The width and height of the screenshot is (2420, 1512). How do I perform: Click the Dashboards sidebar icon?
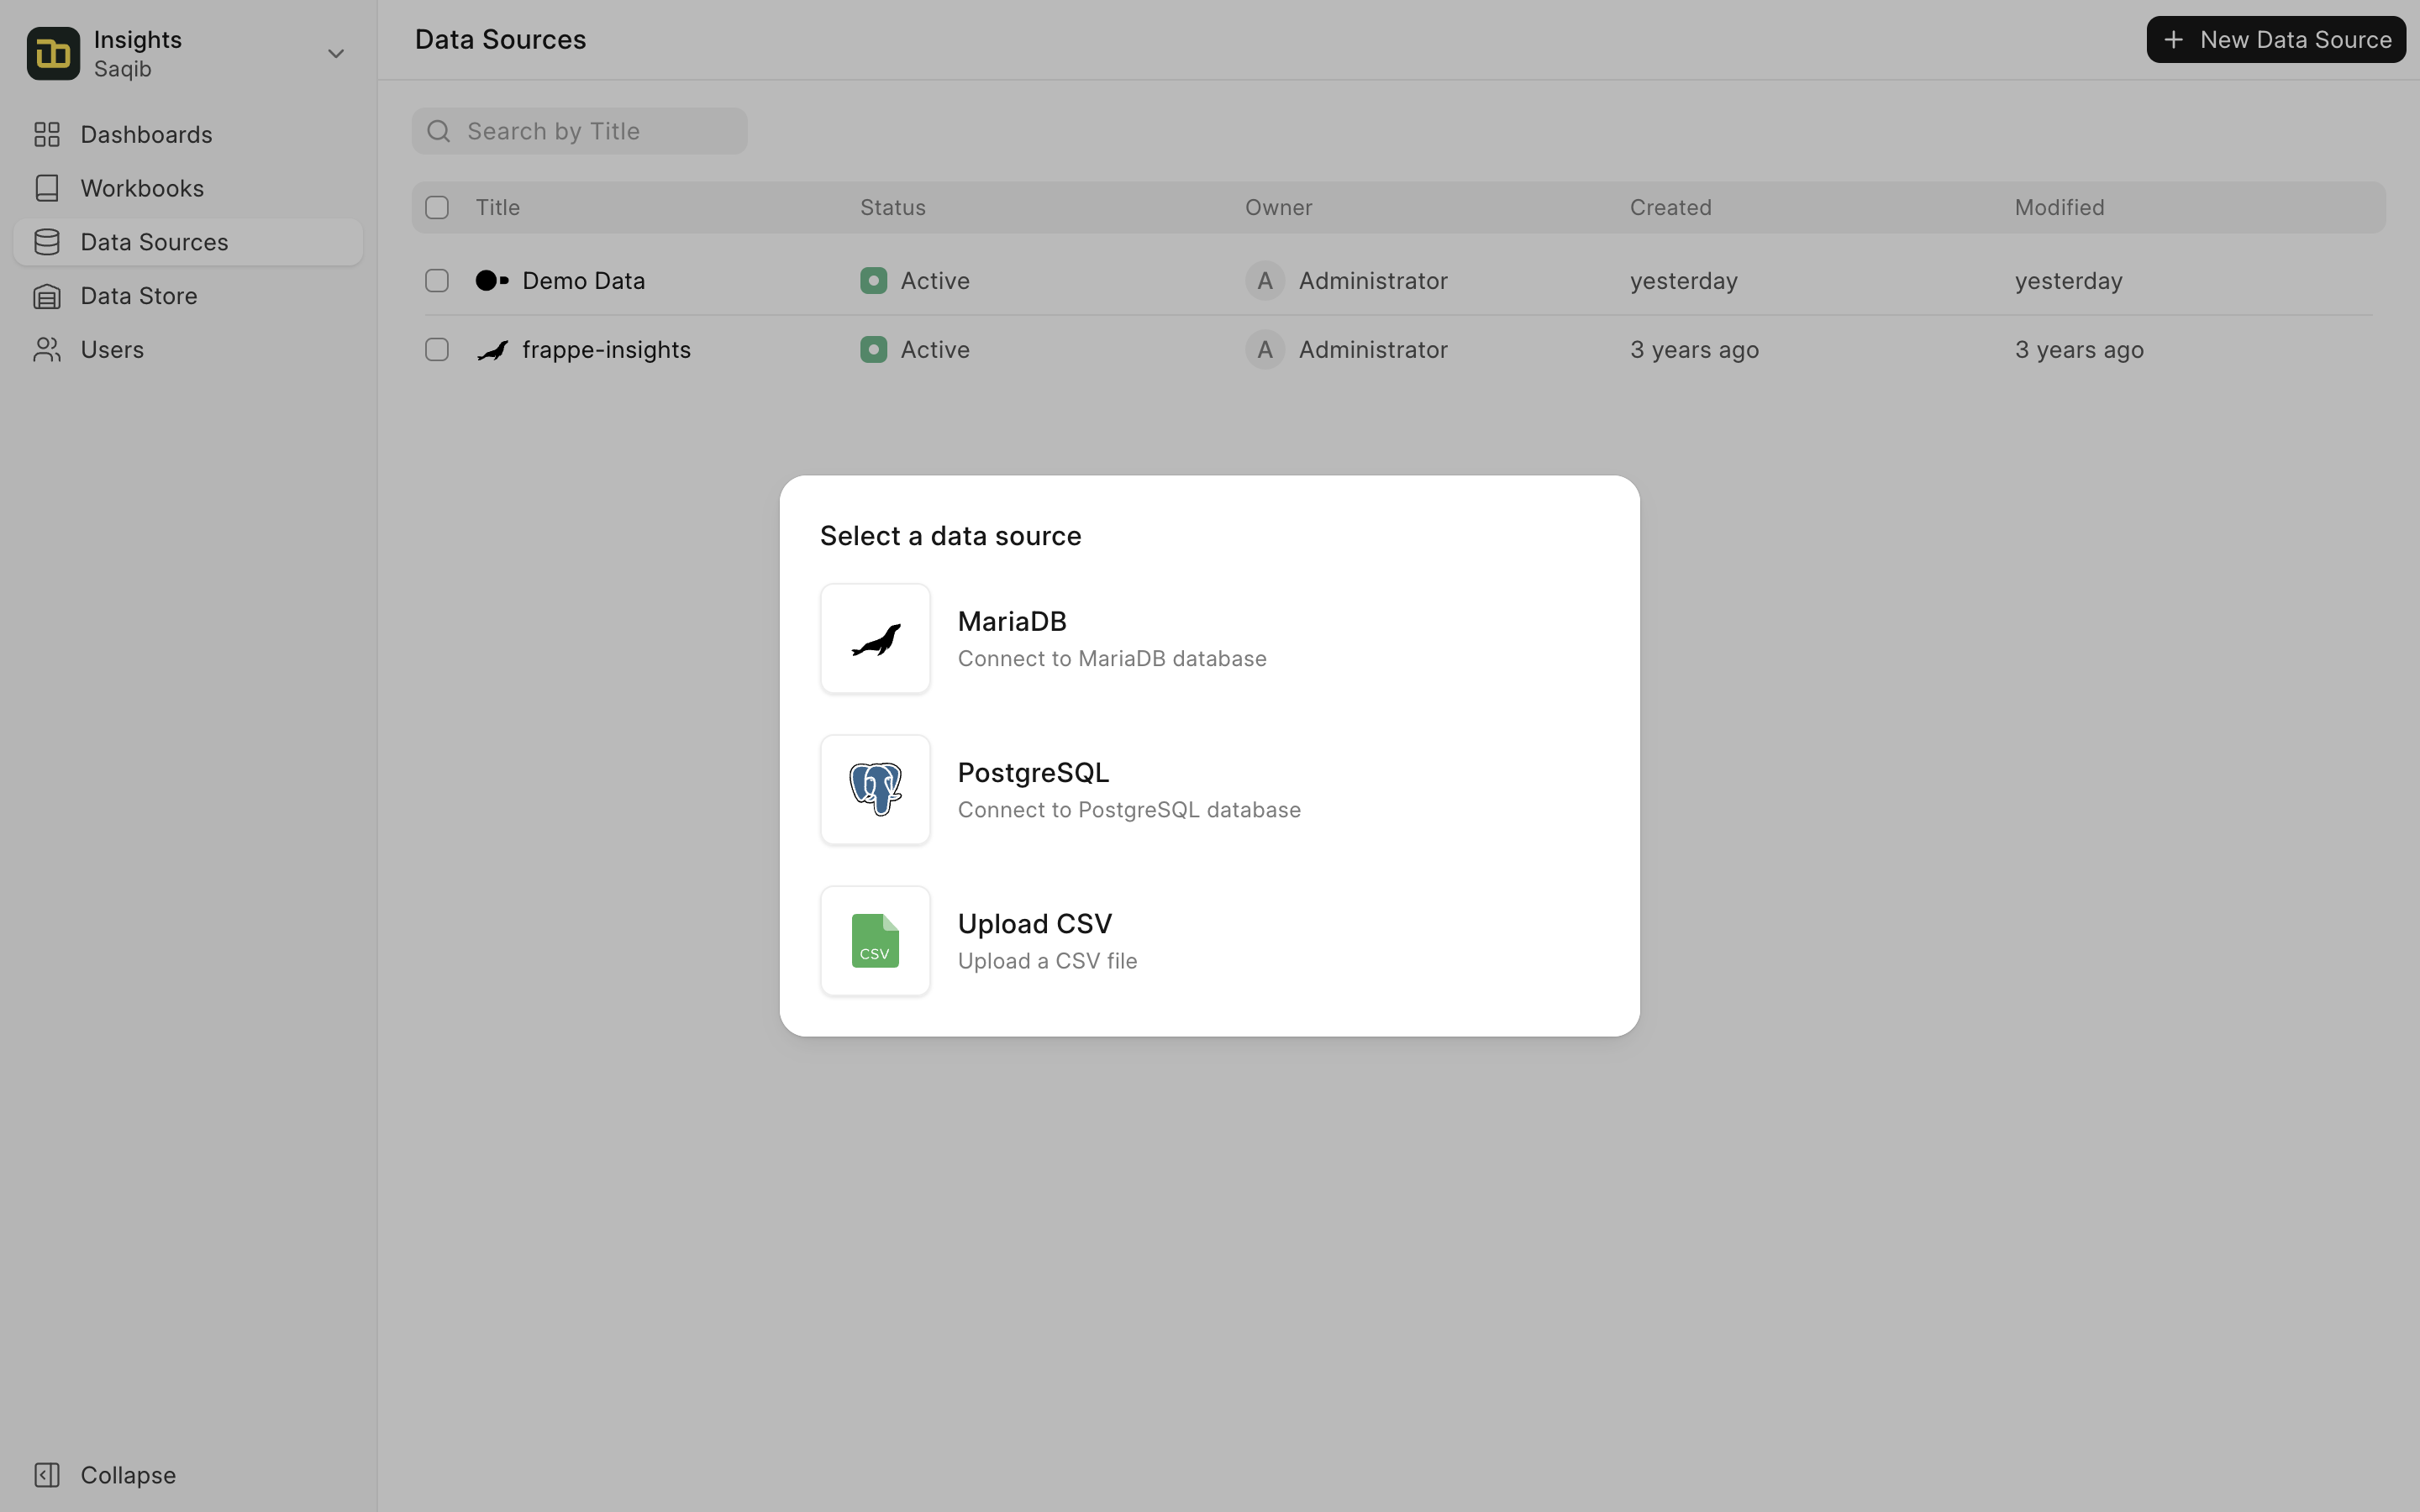pyautogui.click(x=47, y=134)
